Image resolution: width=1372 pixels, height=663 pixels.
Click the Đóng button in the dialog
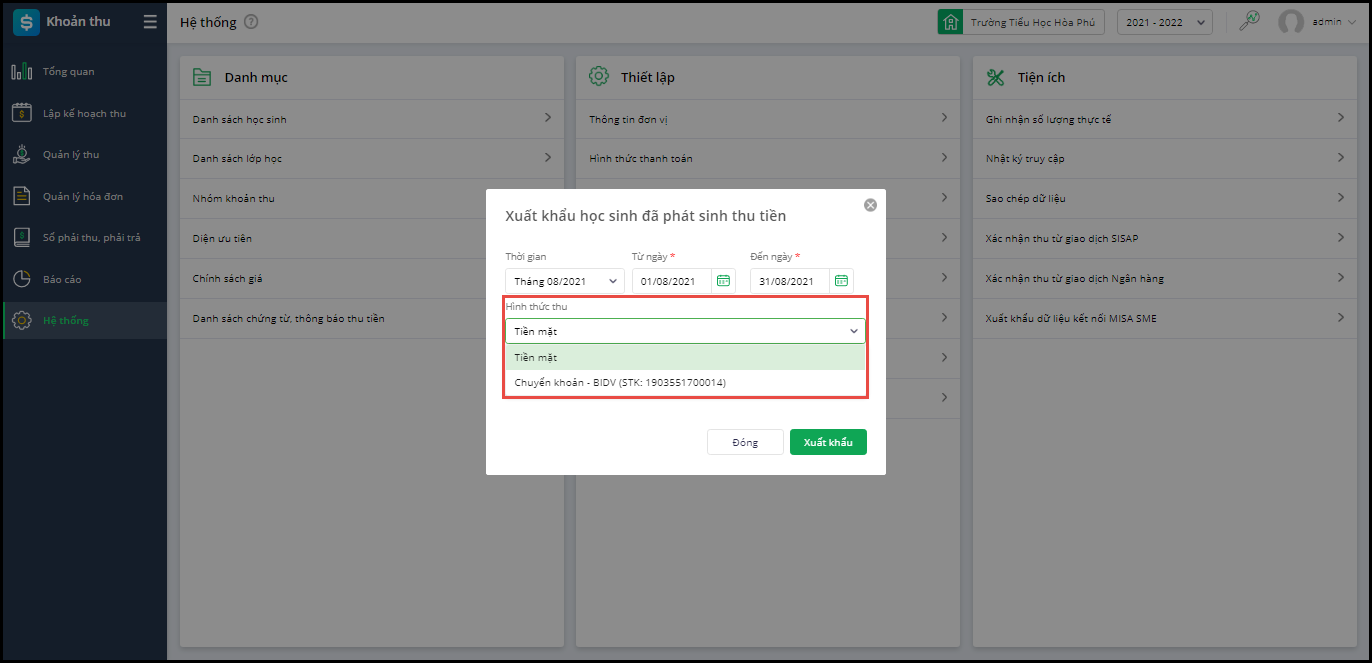coord(745,442)
